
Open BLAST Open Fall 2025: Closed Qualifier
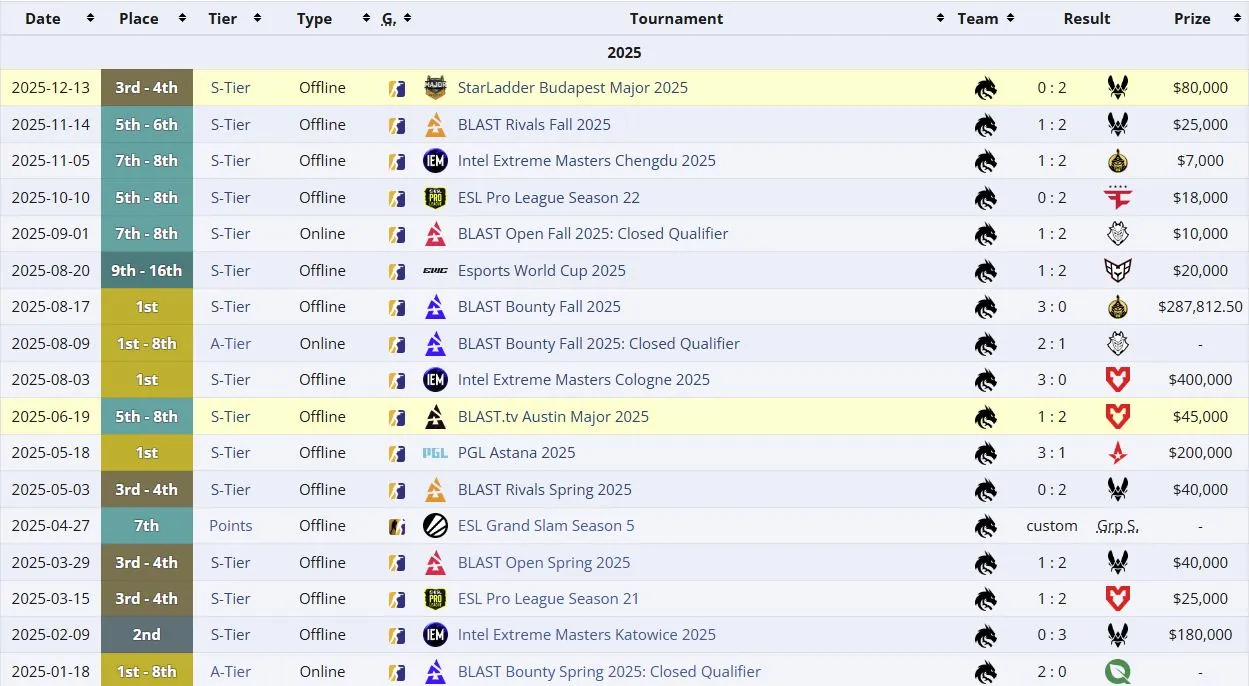pos(593,234)
